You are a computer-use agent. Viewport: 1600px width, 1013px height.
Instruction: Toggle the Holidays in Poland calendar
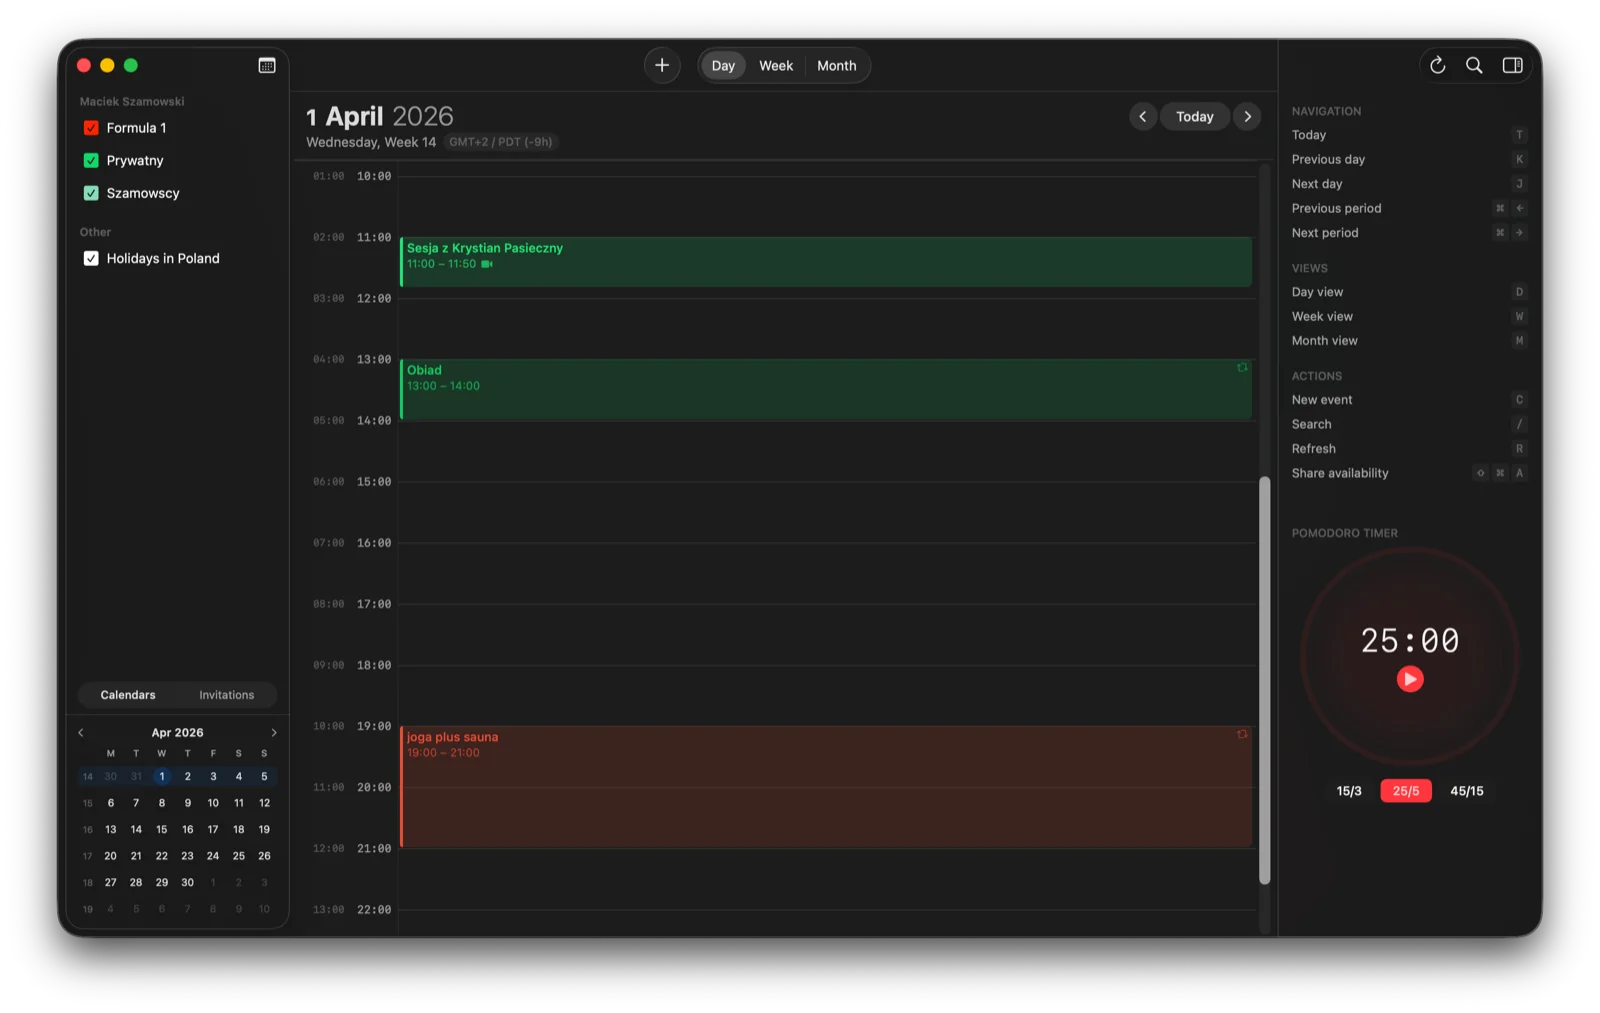pos(90,258)
